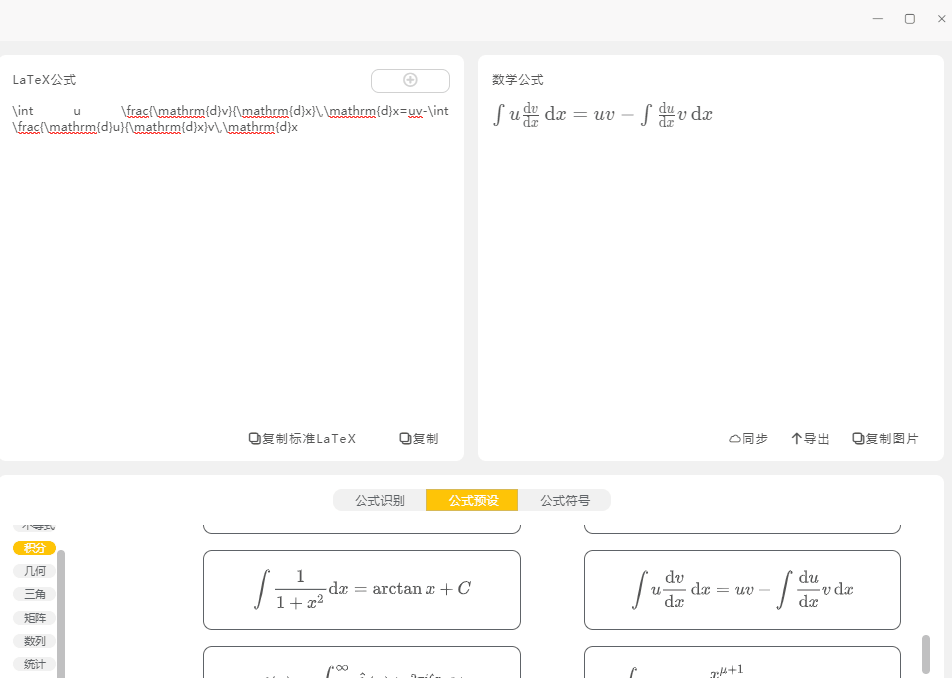The image size is (952, 678).
Task: Click the cloud icon beside 同步
Action: click(x=735, y=439)
